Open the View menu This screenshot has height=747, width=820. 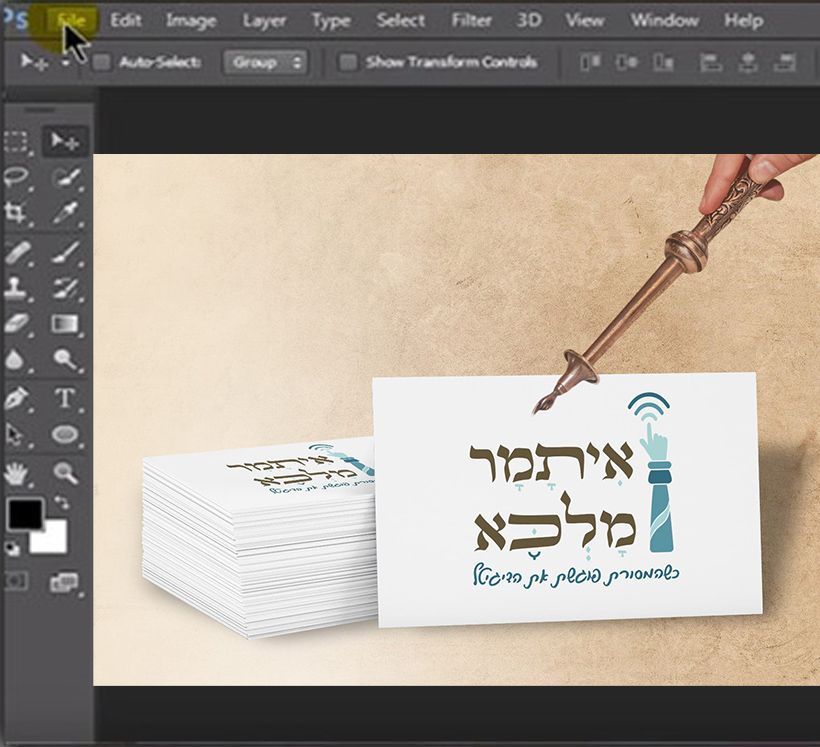click(x=585, y=21)
